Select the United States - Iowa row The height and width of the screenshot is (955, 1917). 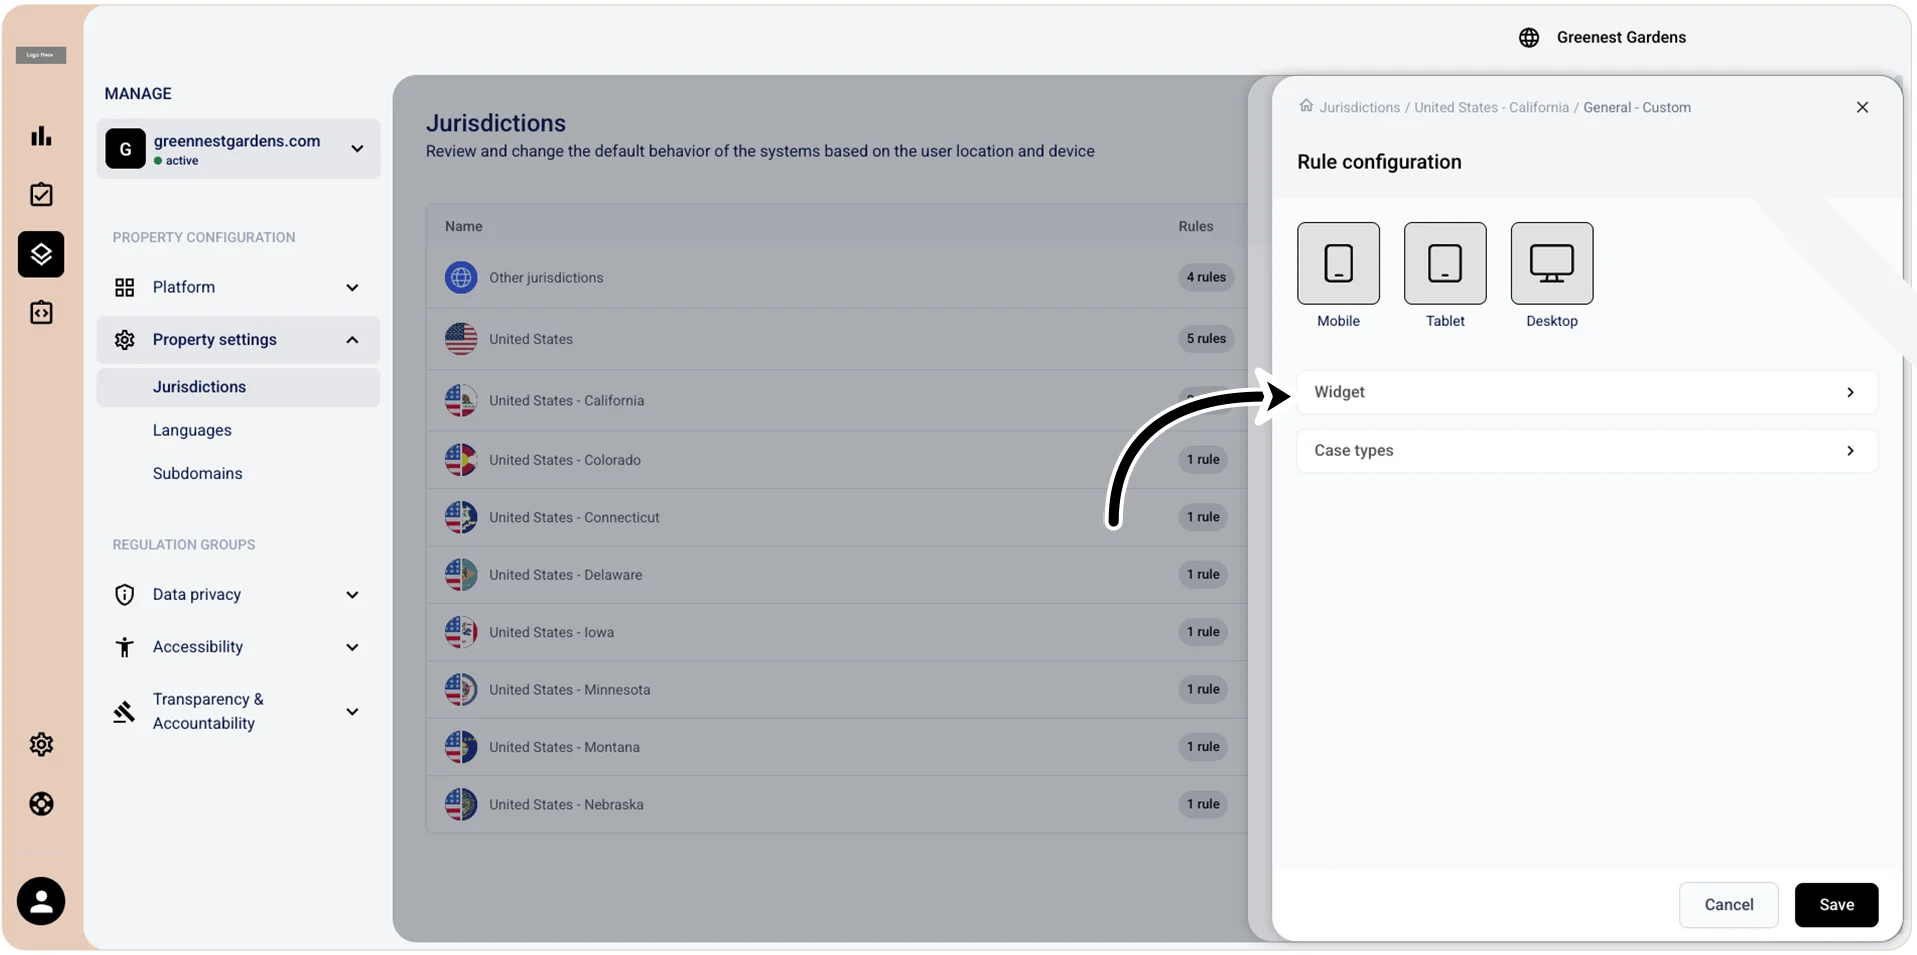838,632
